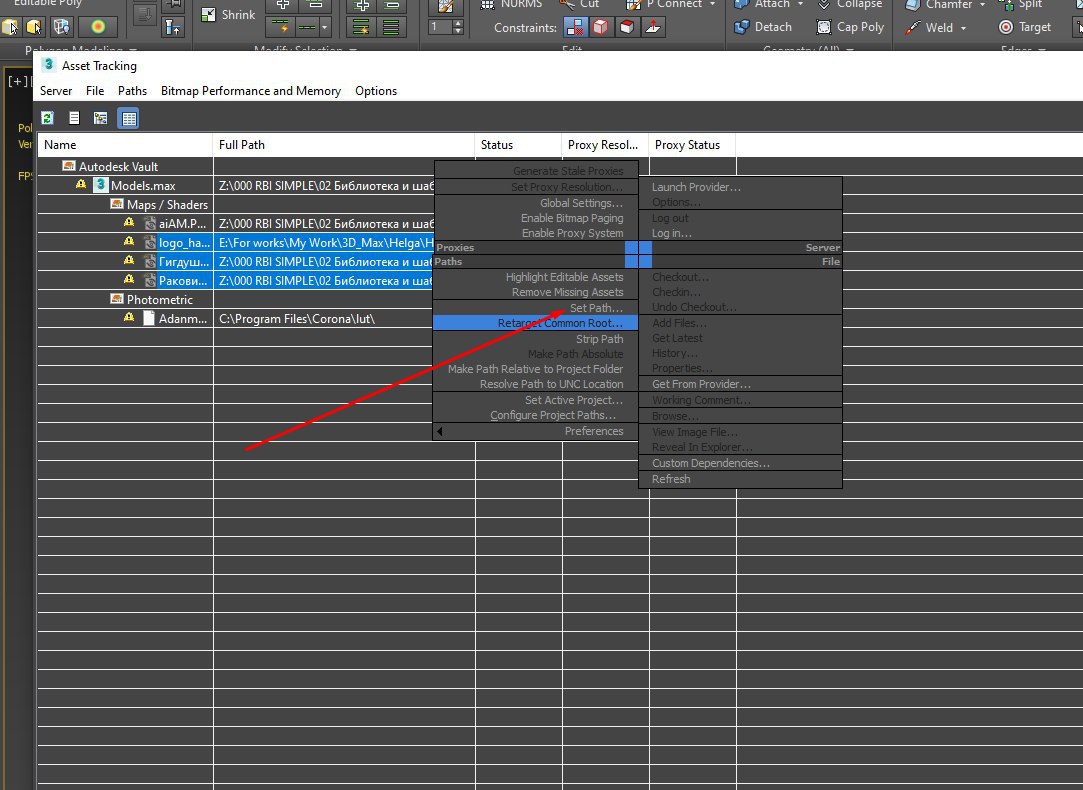Click first yellow cube icon in Polygon Modeling panel
Screen dimensions: 1083x790
pos(10,27)
